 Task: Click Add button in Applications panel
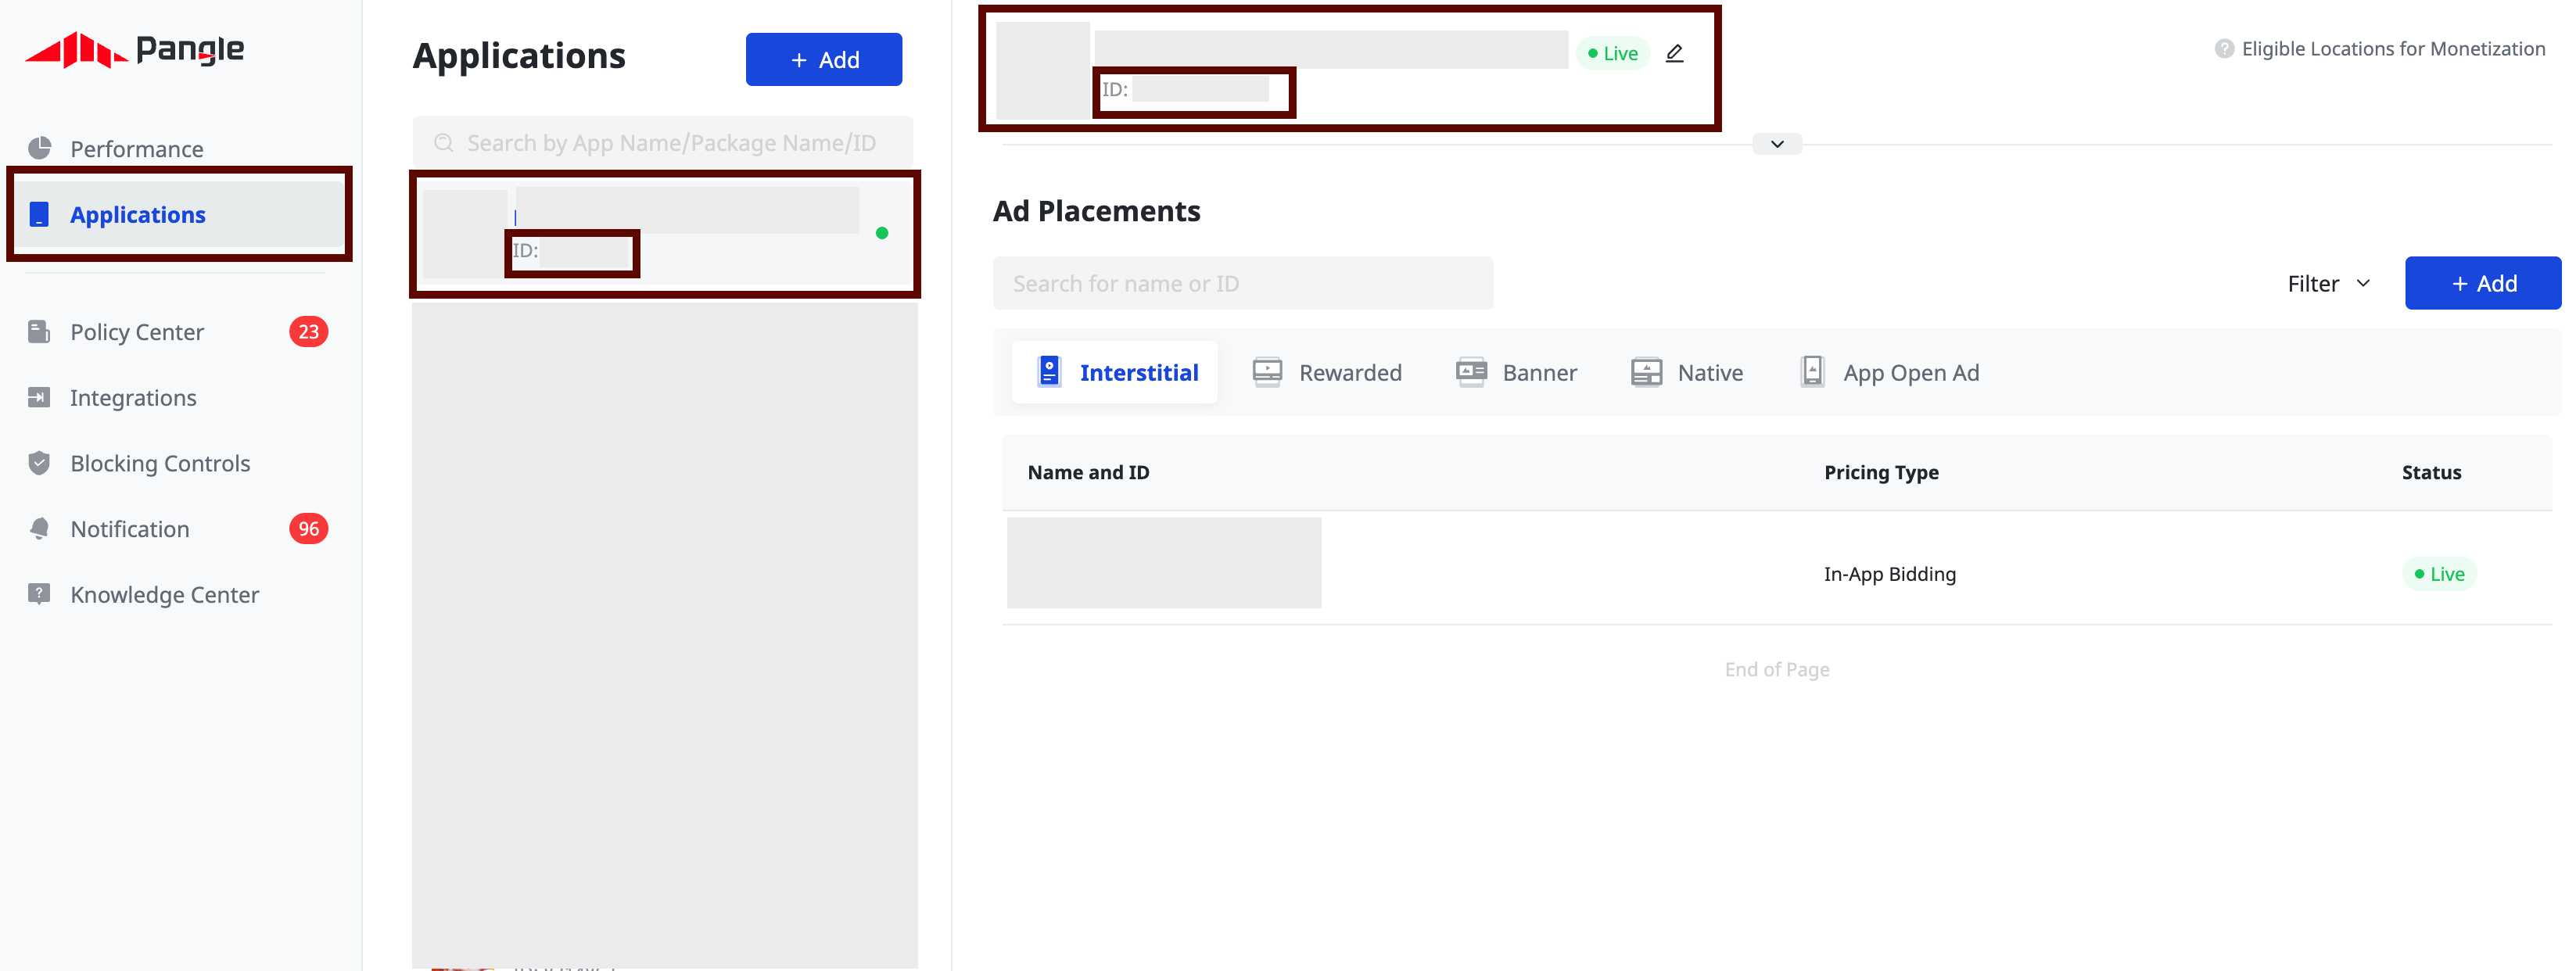tap(823, 60)
